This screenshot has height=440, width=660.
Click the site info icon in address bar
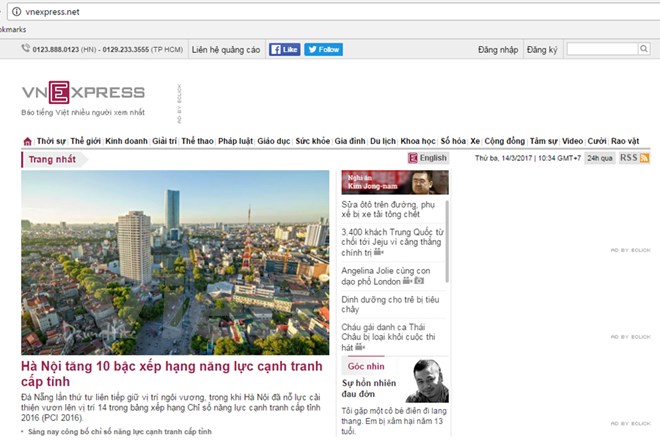tap(8, 12)
